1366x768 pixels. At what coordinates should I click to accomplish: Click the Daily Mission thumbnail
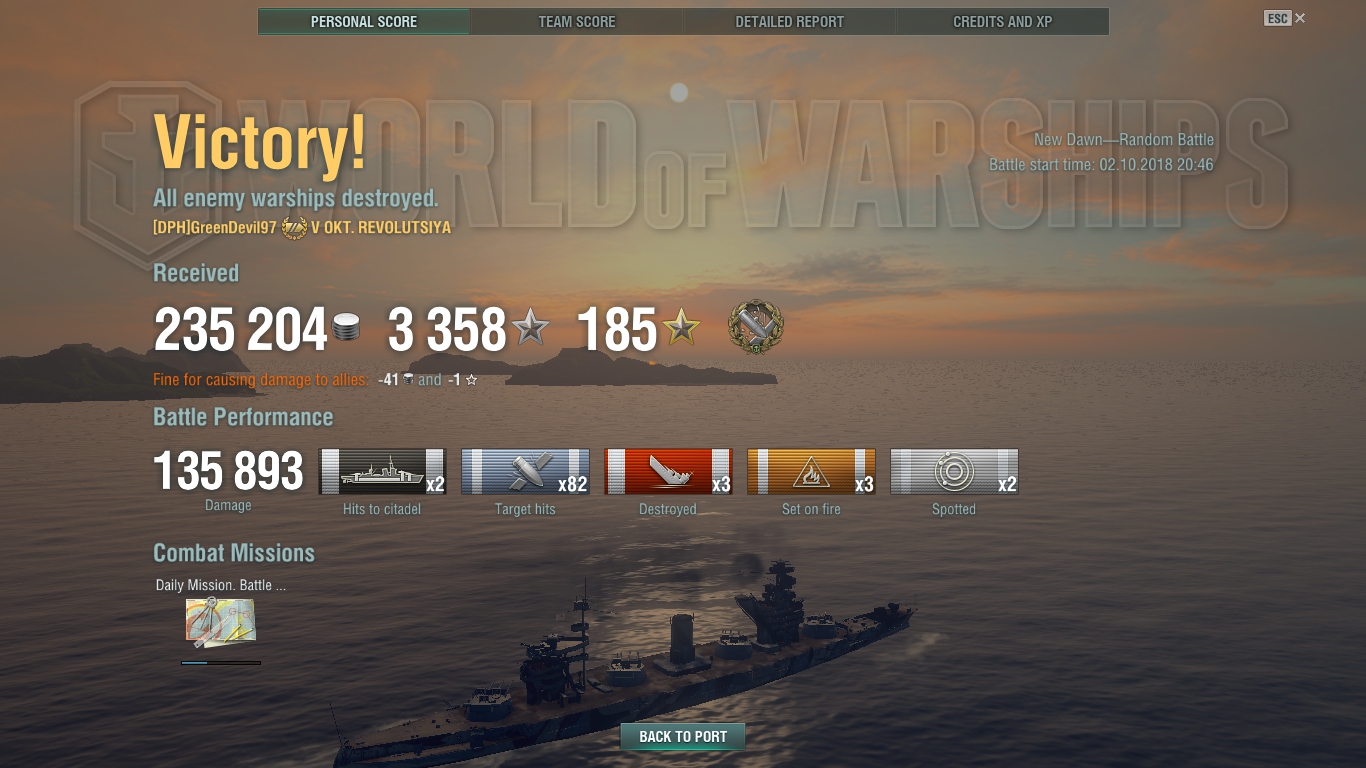click(x=221, y=622)
